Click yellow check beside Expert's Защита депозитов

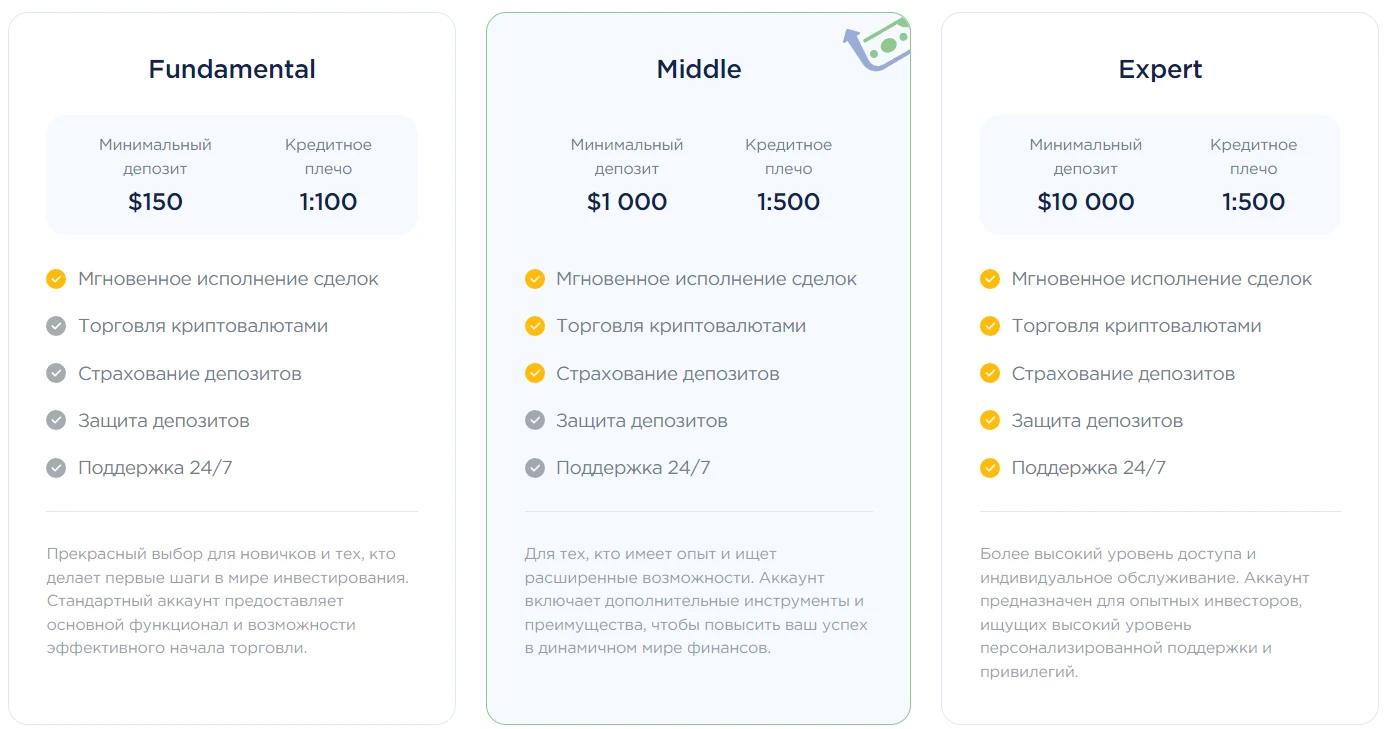pyautogui.click(x=990, y=420)
